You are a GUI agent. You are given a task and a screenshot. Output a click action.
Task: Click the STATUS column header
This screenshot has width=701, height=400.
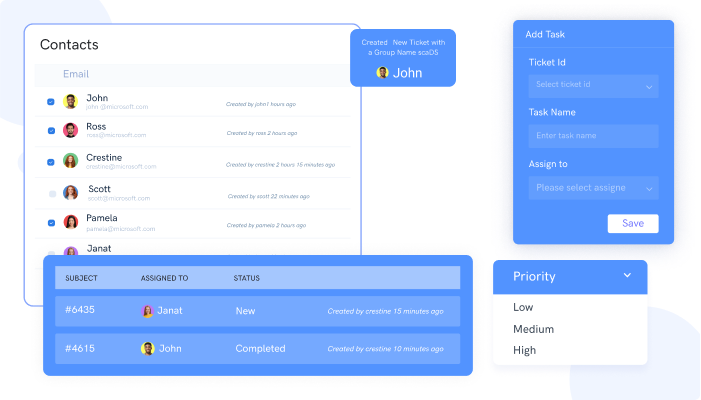pyautogui.click(x=246, y=278)
